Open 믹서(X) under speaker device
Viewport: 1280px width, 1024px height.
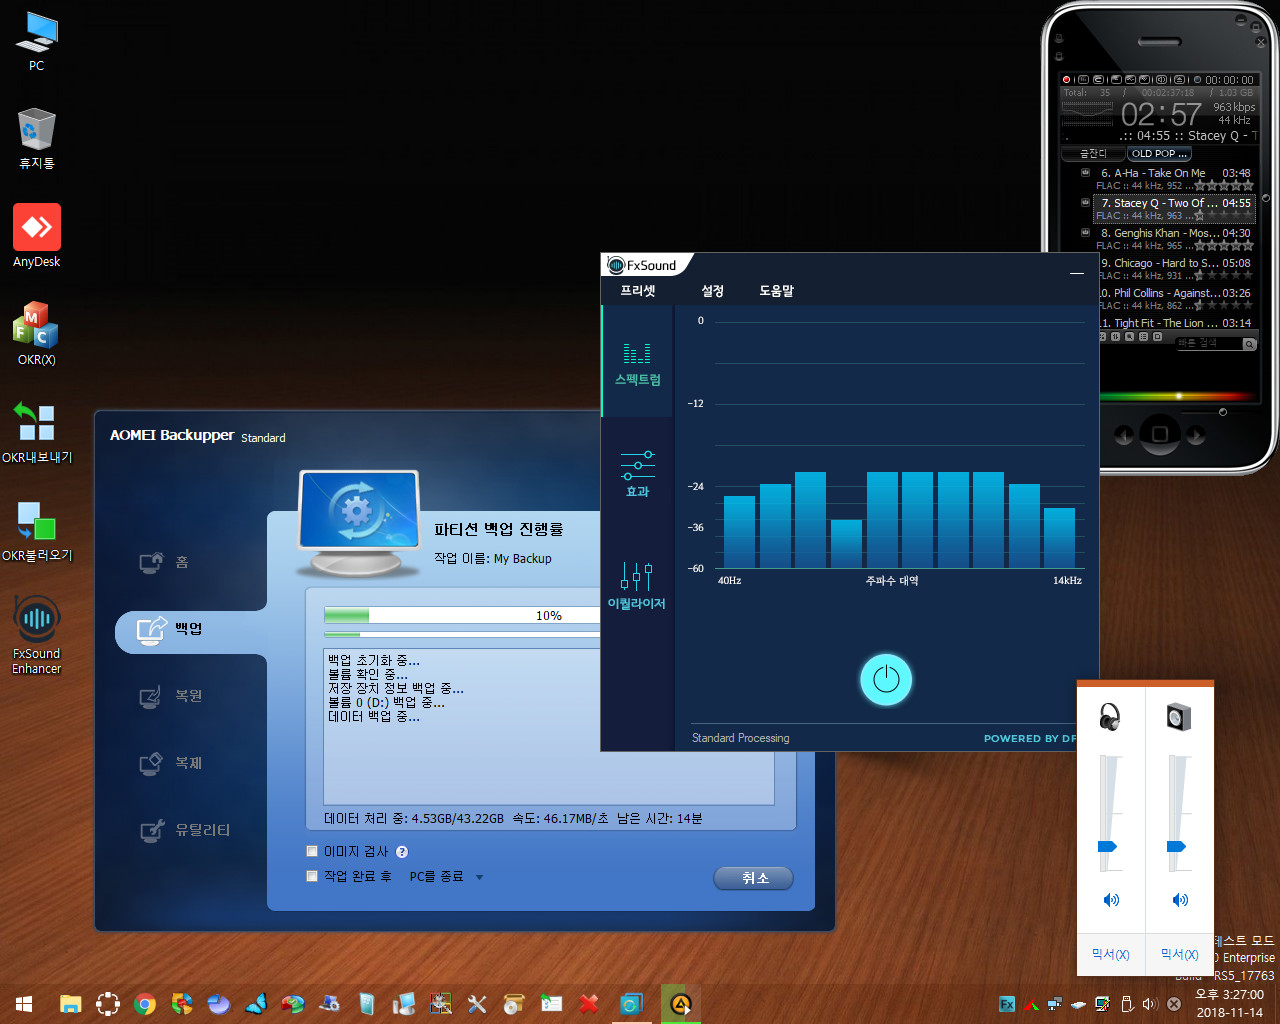pos(1179,954)
